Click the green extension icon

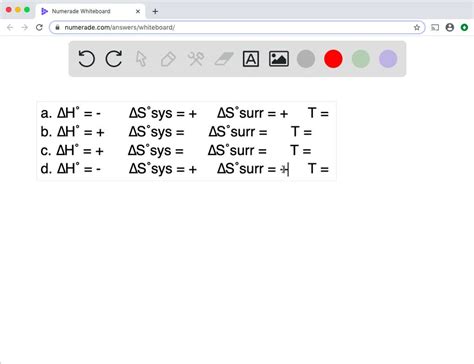click(464, 27)
